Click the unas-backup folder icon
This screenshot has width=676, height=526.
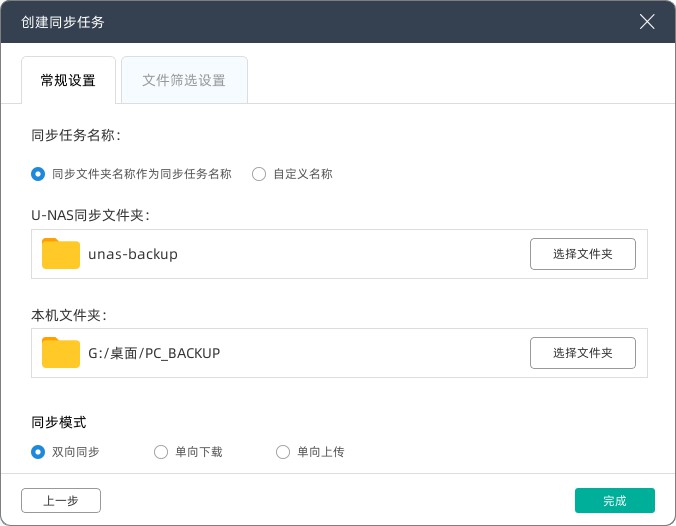pos(61,254)
